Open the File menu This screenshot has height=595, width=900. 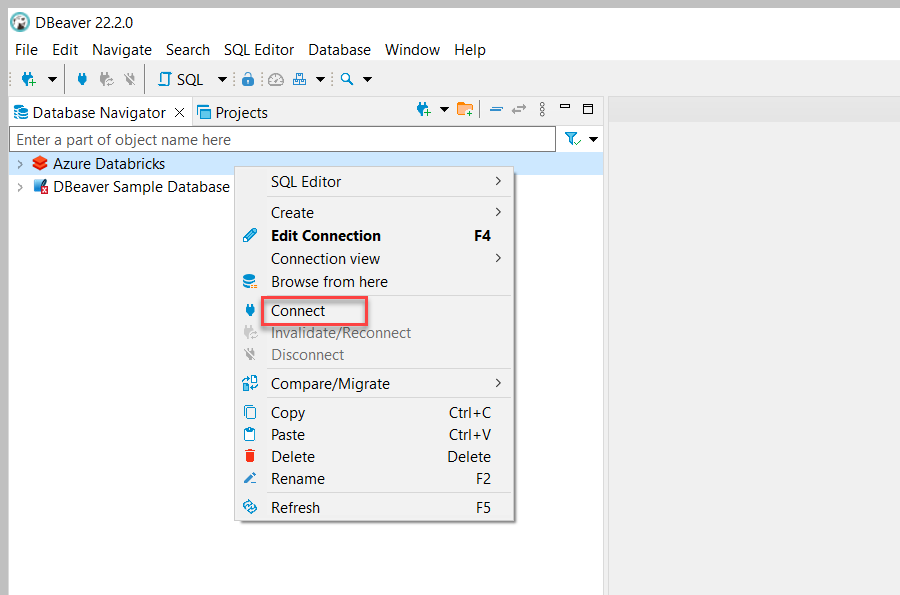tap(26, 50)
